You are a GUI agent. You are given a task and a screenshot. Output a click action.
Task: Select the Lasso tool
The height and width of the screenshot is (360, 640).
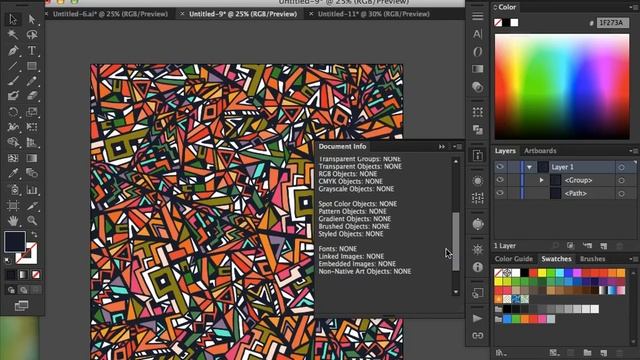point(32,35)
